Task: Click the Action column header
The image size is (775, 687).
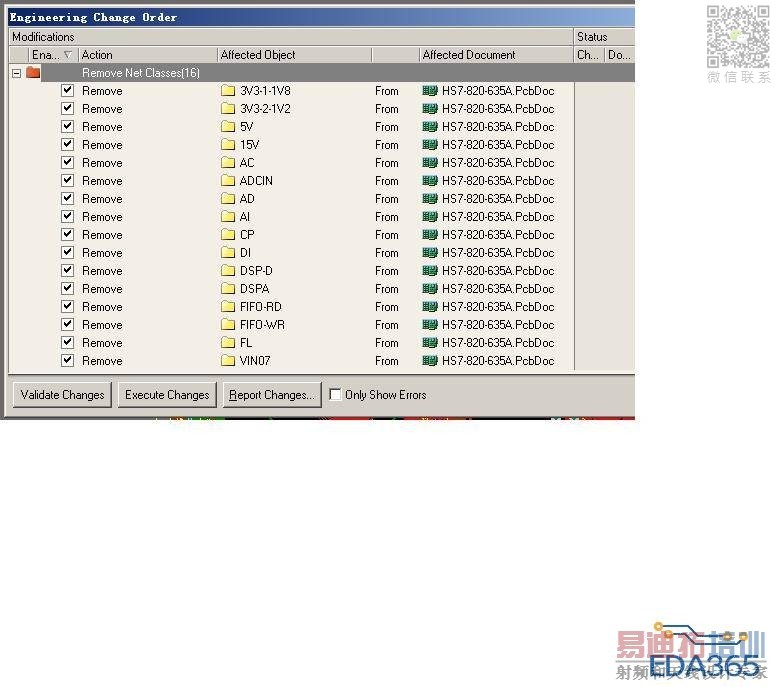Action: [147, 55]
